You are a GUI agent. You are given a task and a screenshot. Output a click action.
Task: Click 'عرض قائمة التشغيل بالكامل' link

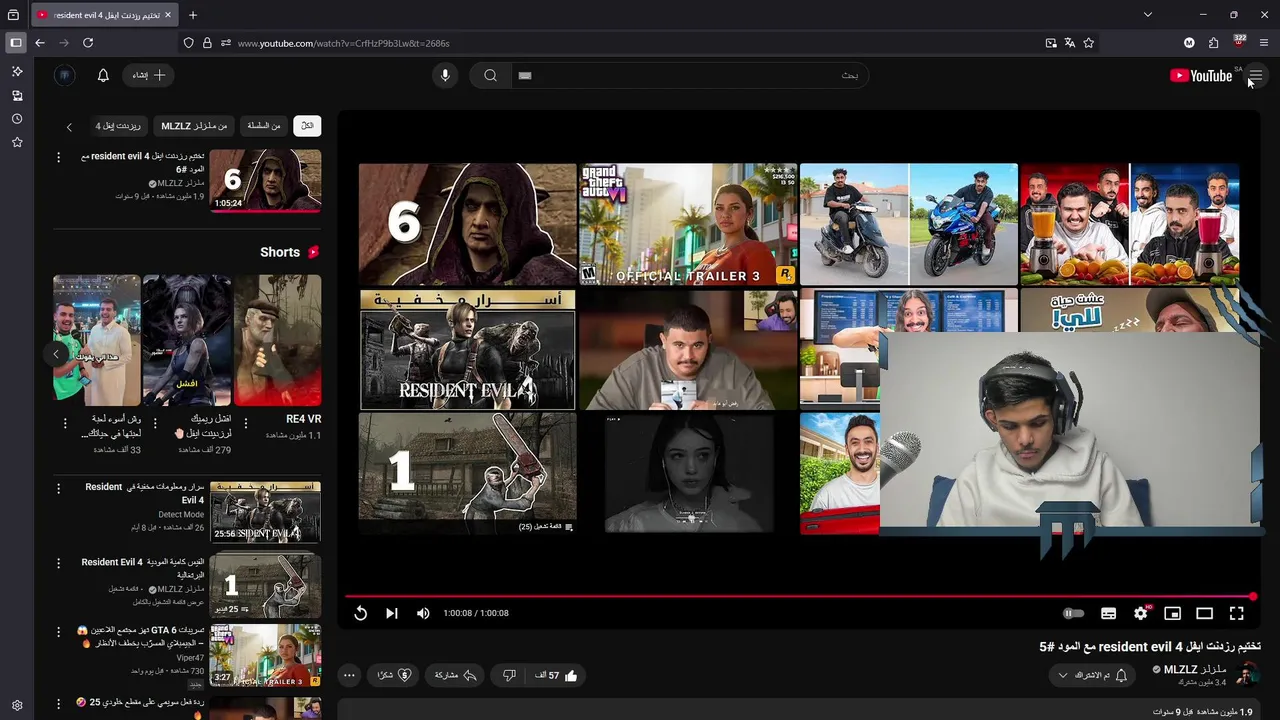click(169, 602)
